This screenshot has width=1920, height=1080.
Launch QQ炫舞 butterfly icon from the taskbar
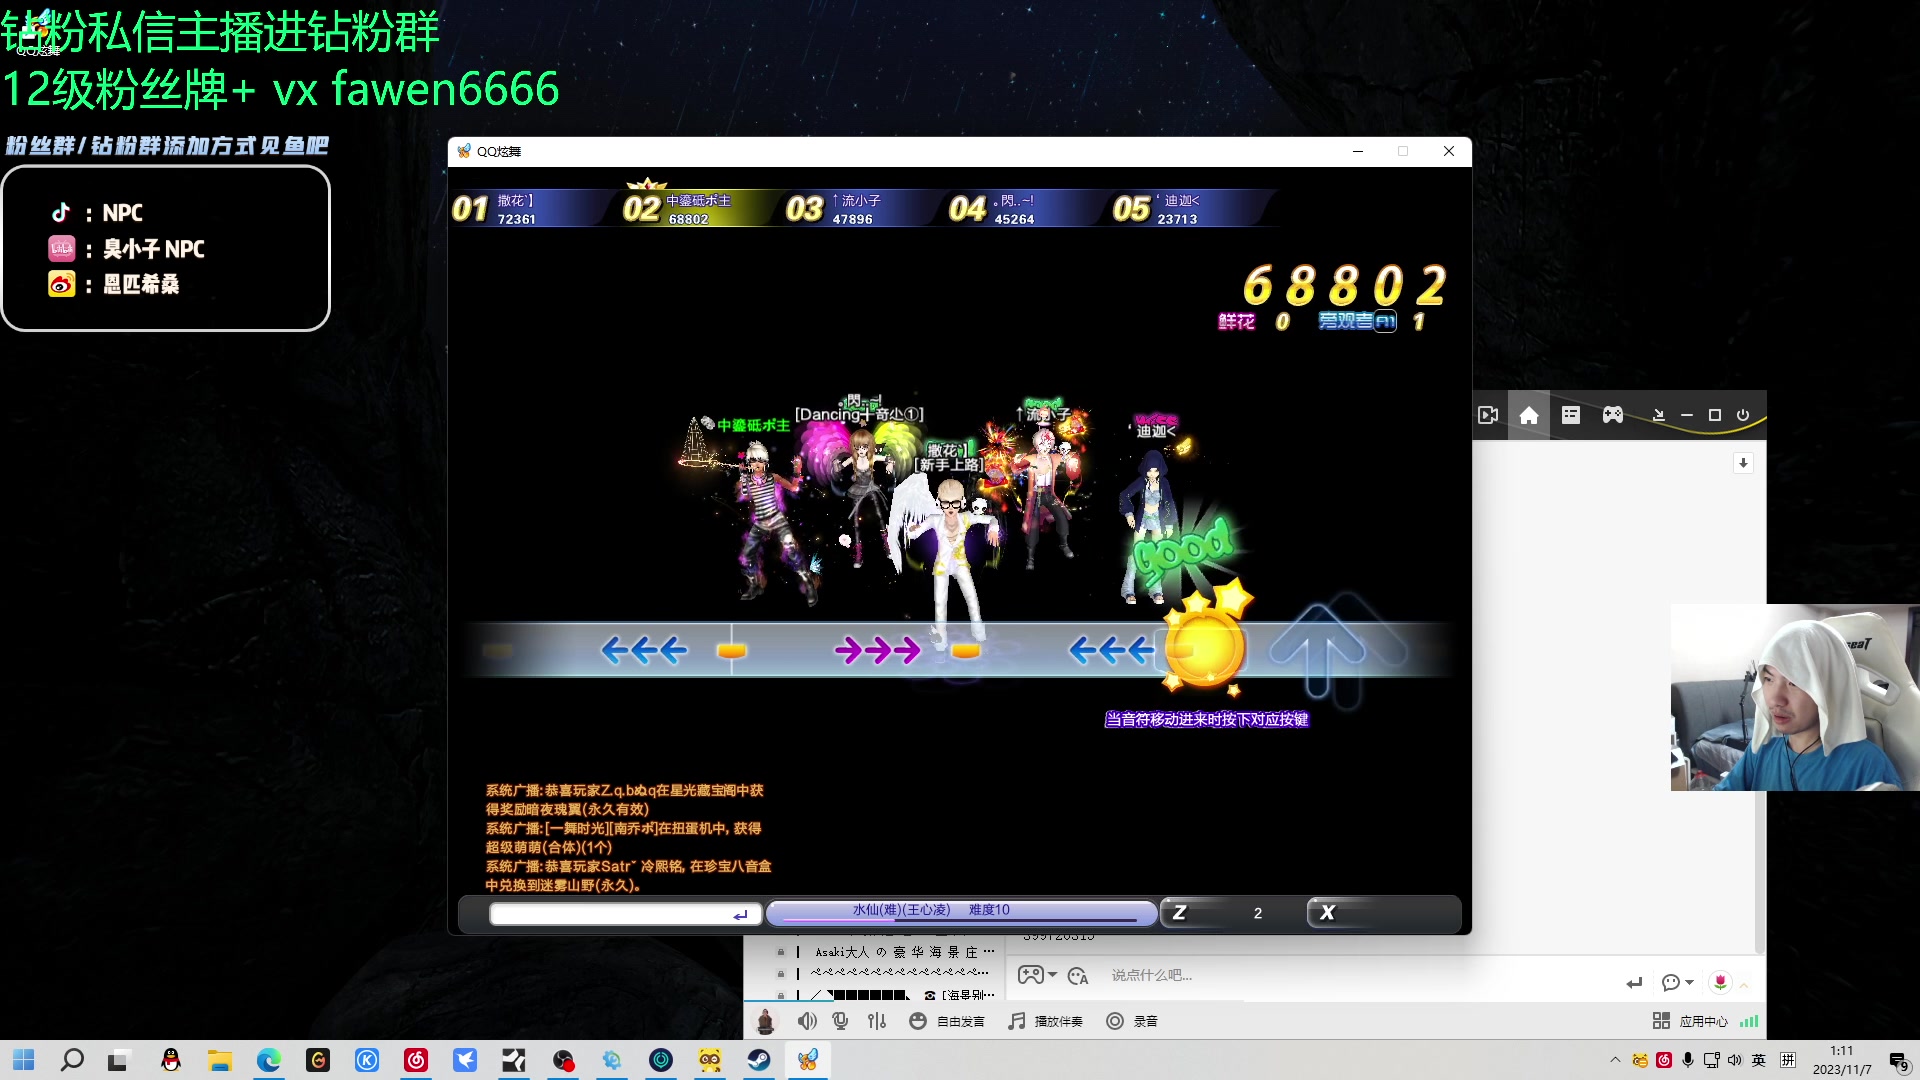[x=808, y=1061]
